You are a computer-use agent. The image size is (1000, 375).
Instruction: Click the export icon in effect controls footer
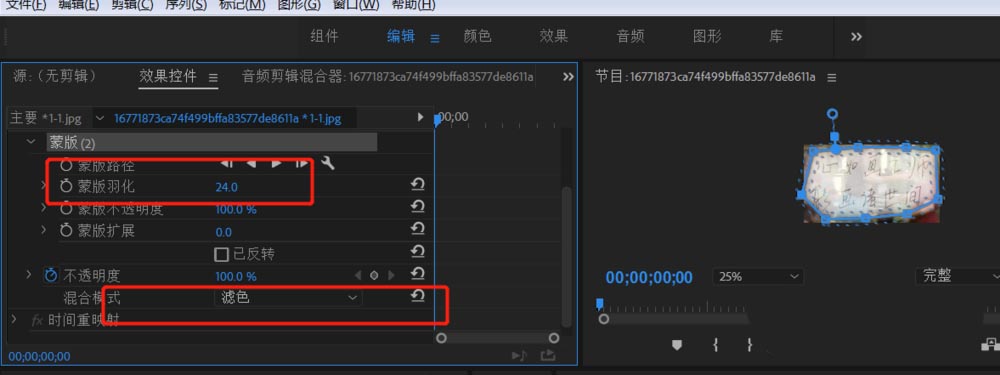(x=547, y=356)
